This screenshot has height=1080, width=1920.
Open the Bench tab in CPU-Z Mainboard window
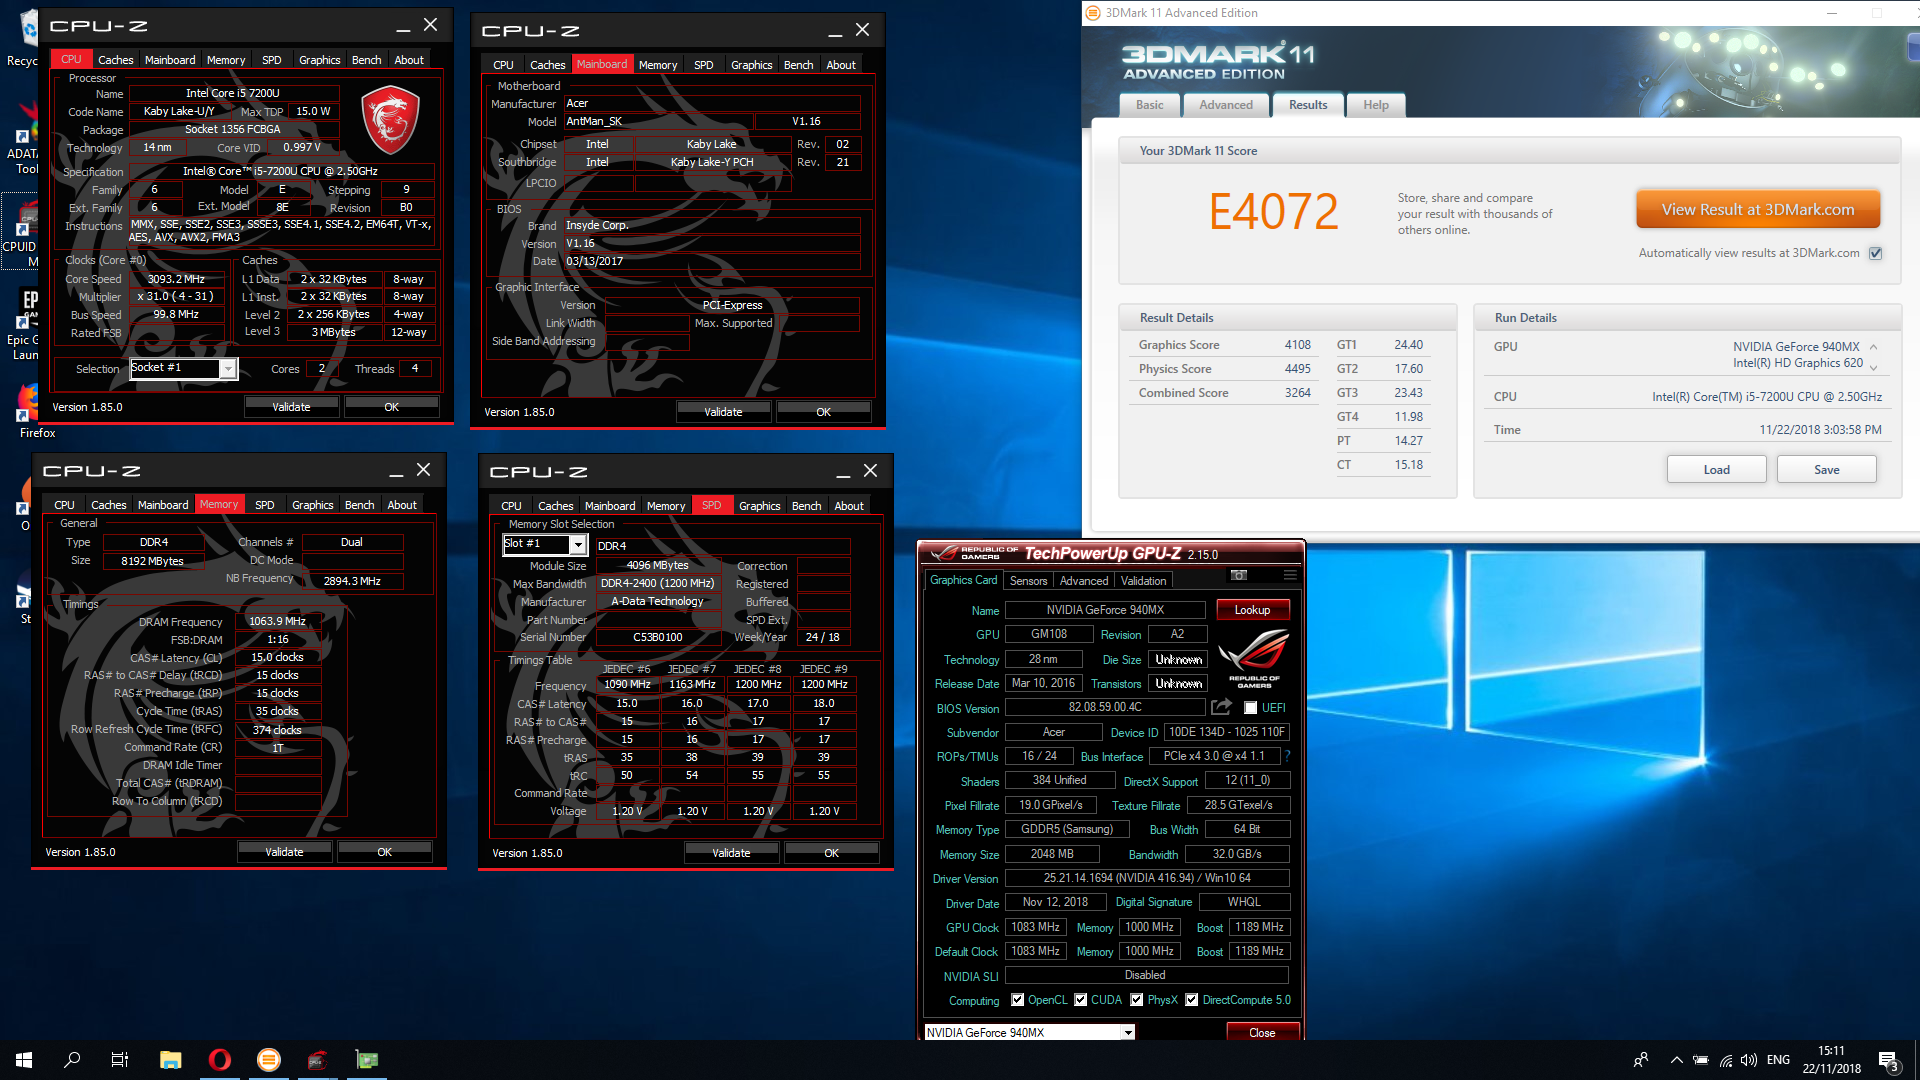(798, 65)
